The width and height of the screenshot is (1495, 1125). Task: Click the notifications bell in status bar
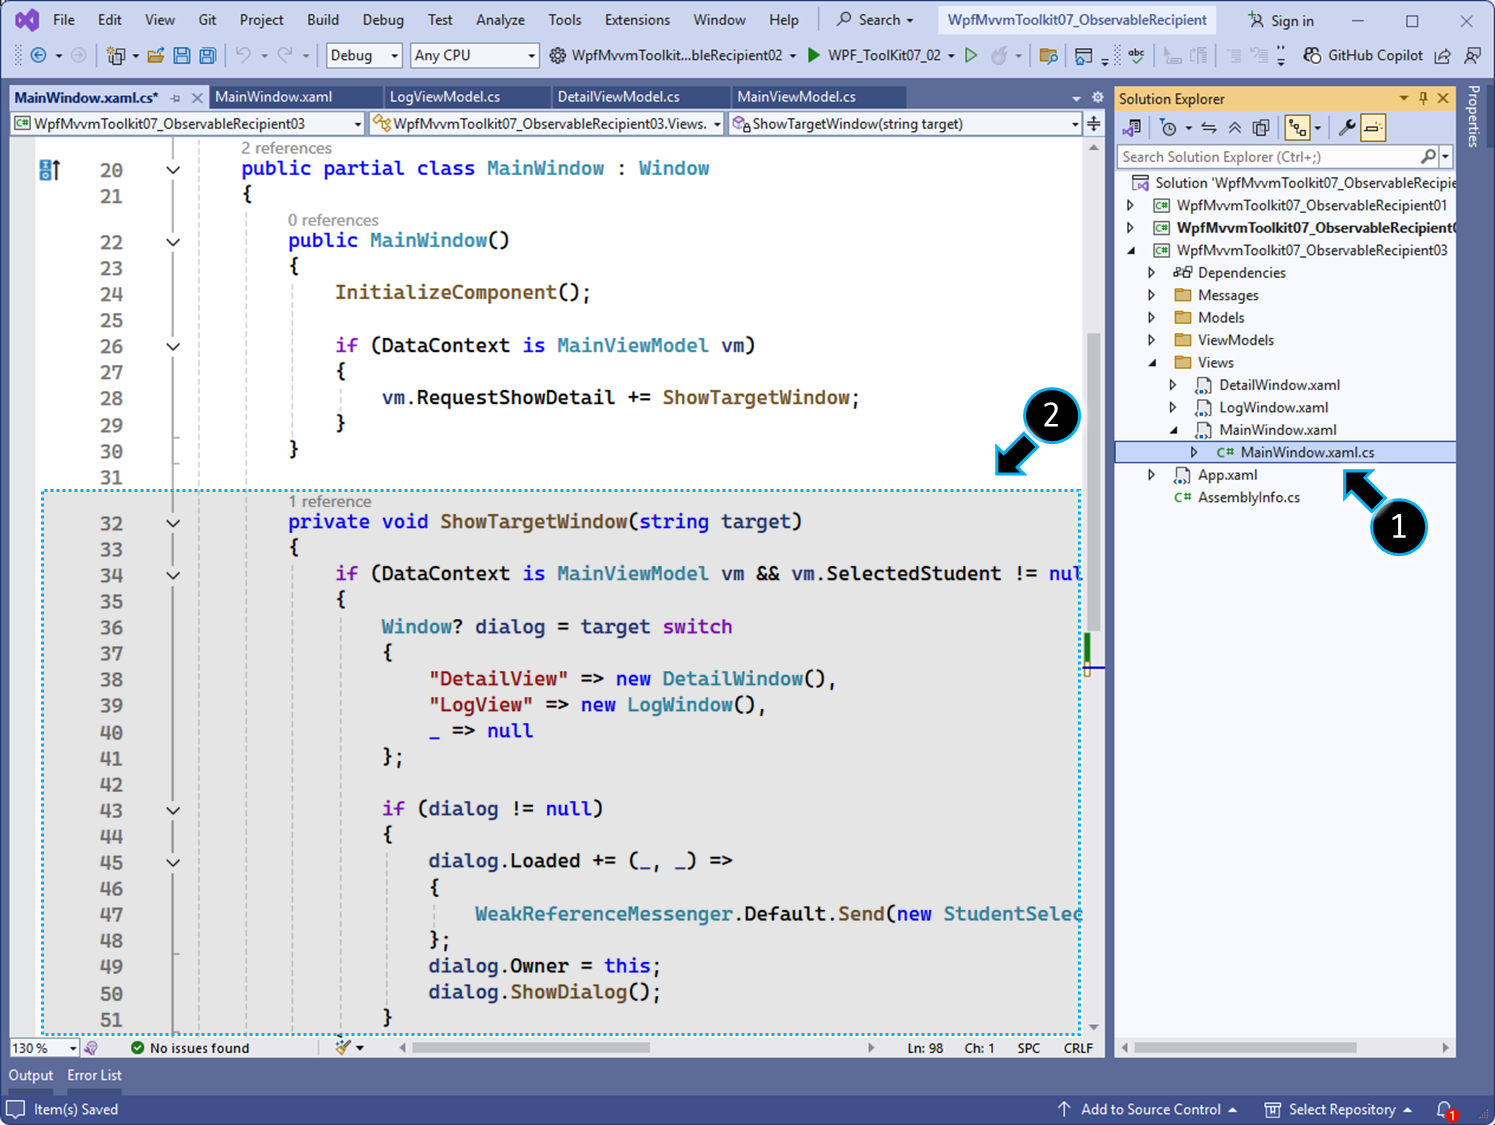tap(1445, 1110)
